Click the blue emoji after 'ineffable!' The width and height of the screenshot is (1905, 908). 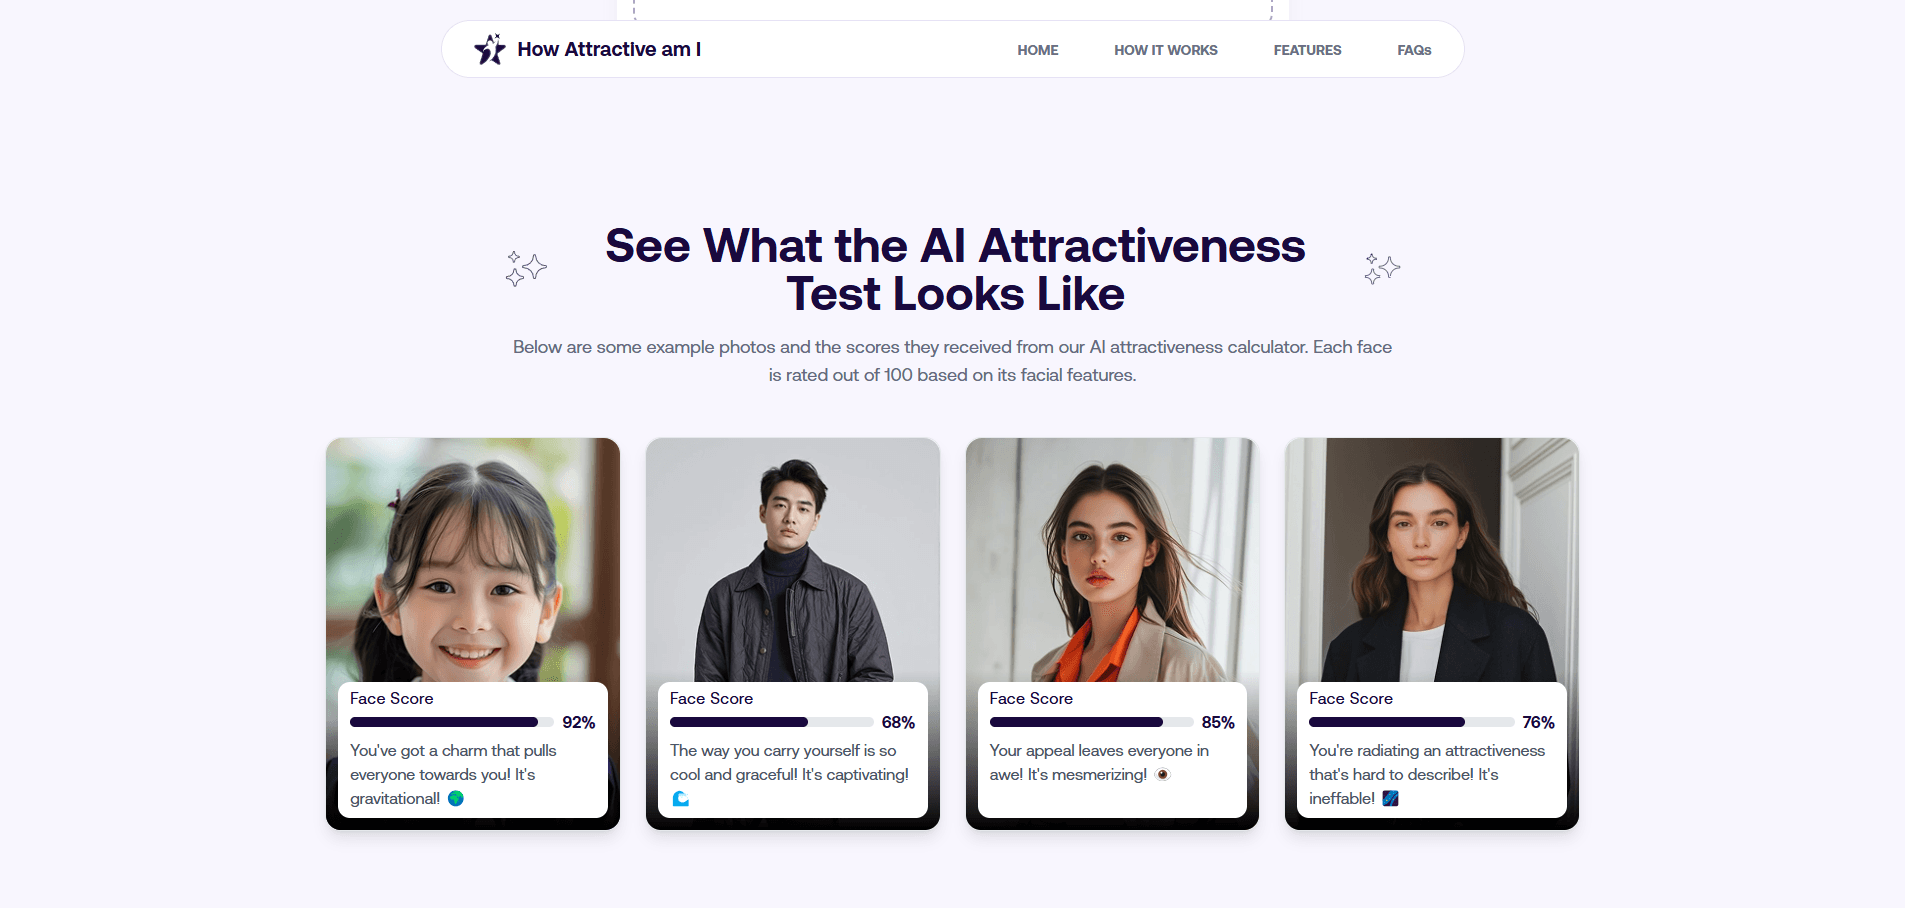[1390, 798]
